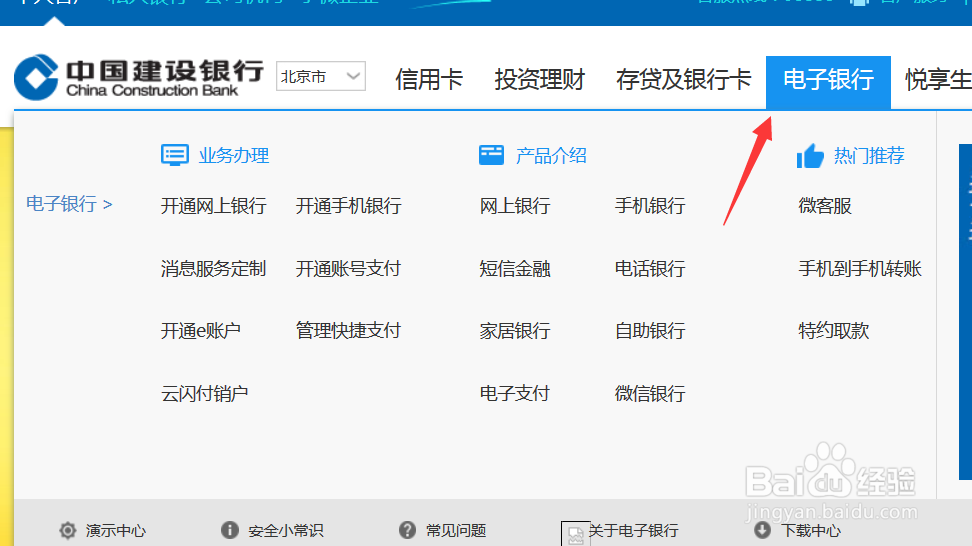The height and width of the screenshot is (546, 972).
Task: Open 演示中心 footer link
Action: pos(115,531)
